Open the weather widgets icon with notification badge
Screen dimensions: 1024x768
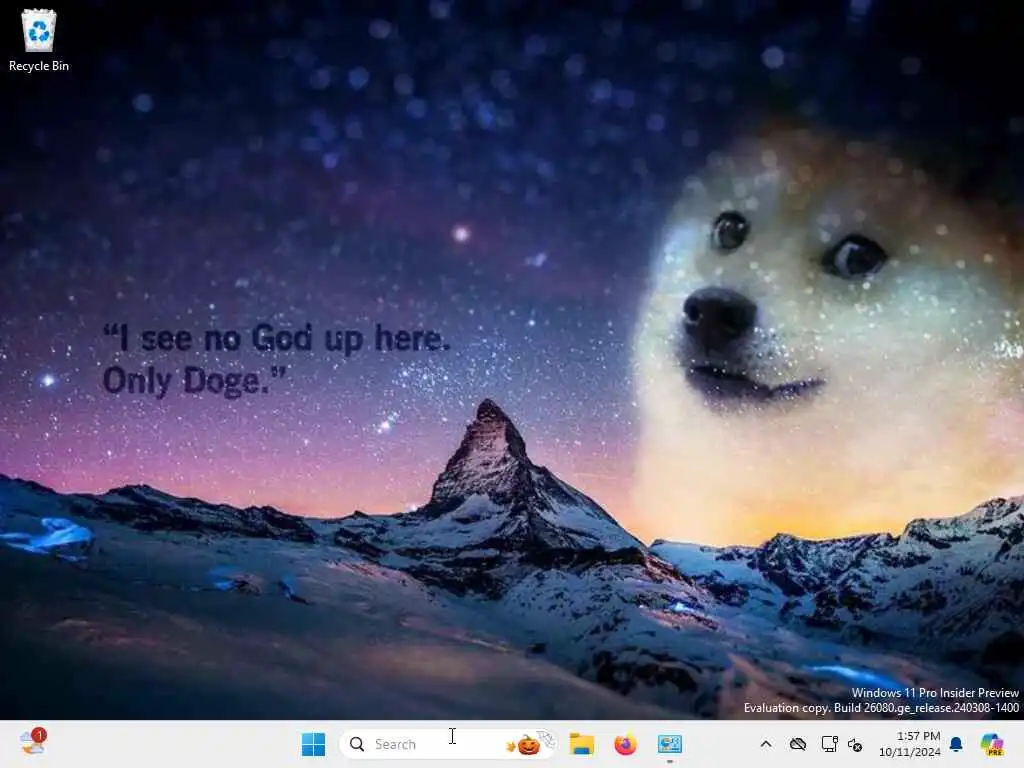click(32, 743)
